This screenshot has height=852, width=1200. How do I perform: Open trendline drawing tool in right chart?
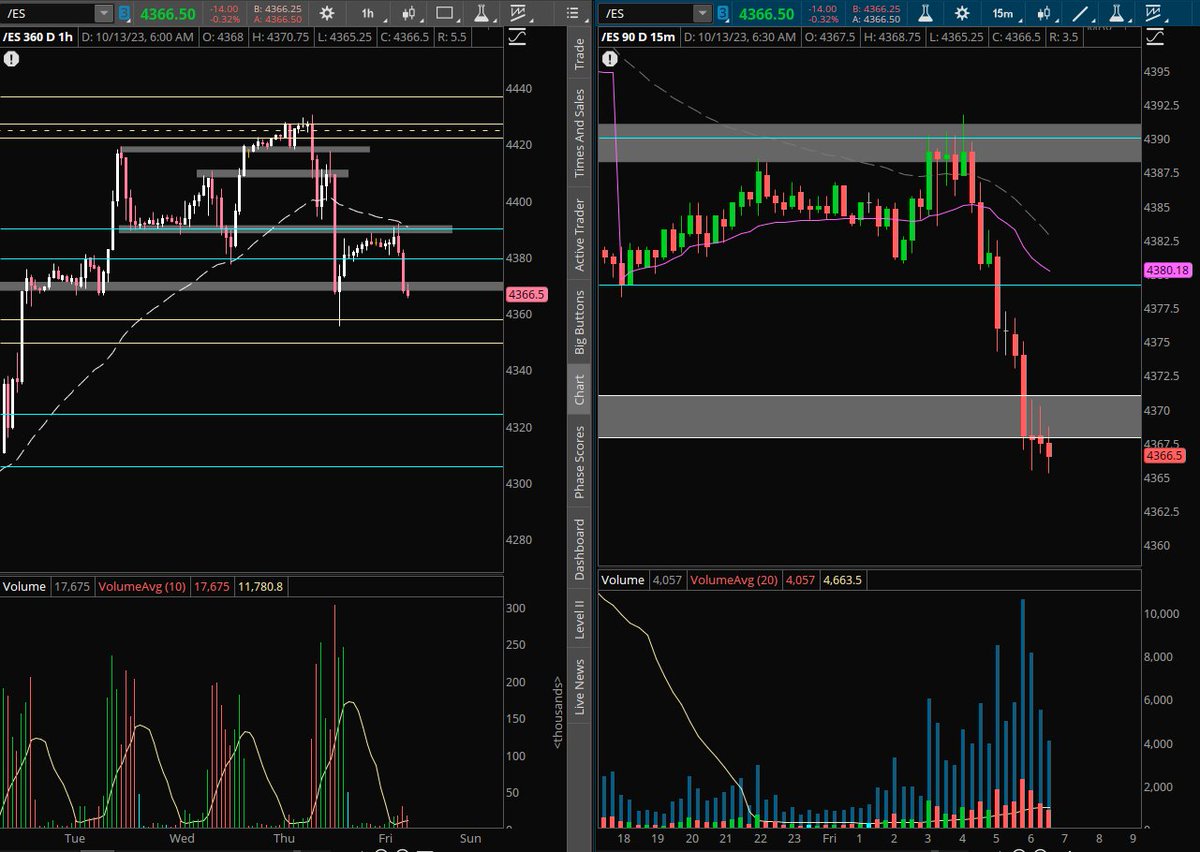[x=1081, y=13]
